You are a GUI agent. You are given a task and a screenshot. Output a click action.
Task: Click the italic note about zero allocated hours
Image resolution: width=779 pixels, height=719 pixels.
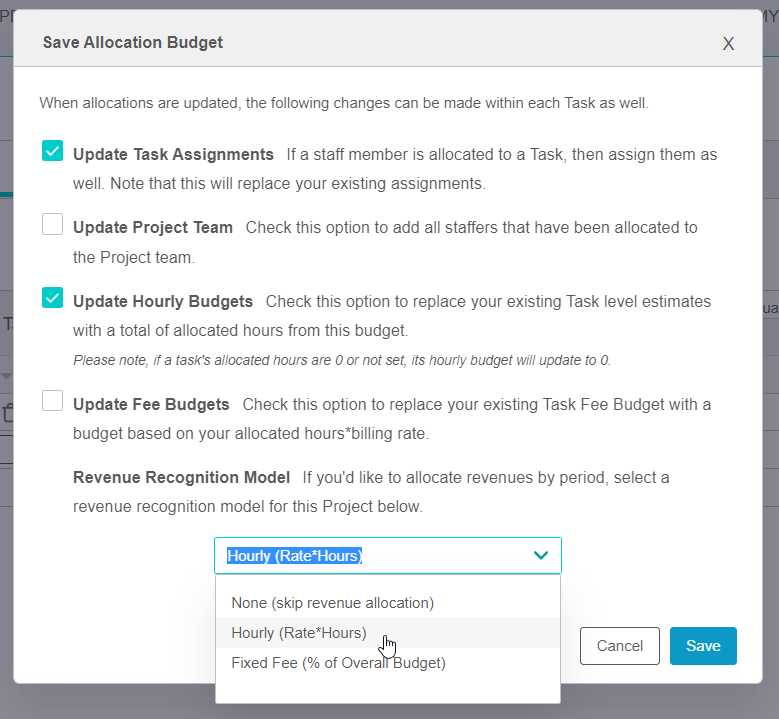[x=341, y=360]
